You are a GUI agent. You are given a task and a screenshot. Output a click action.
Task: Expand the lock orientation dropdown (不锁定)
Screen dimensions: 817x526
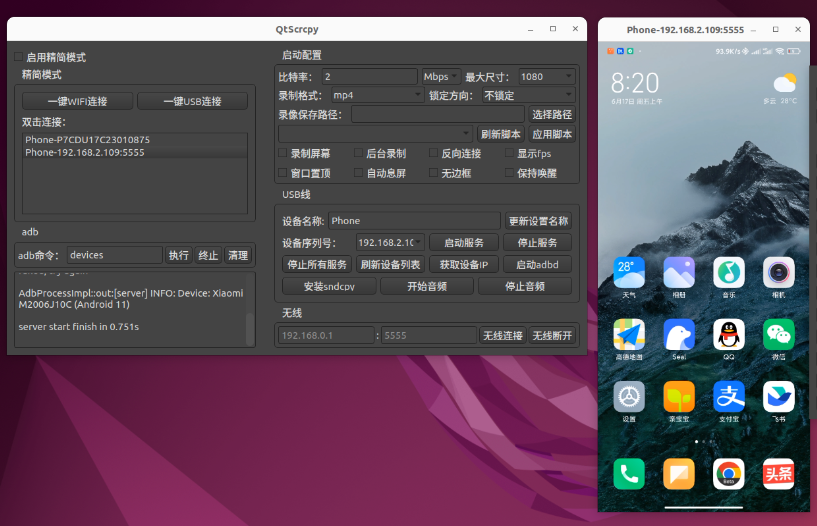click(x=528, y=95)
